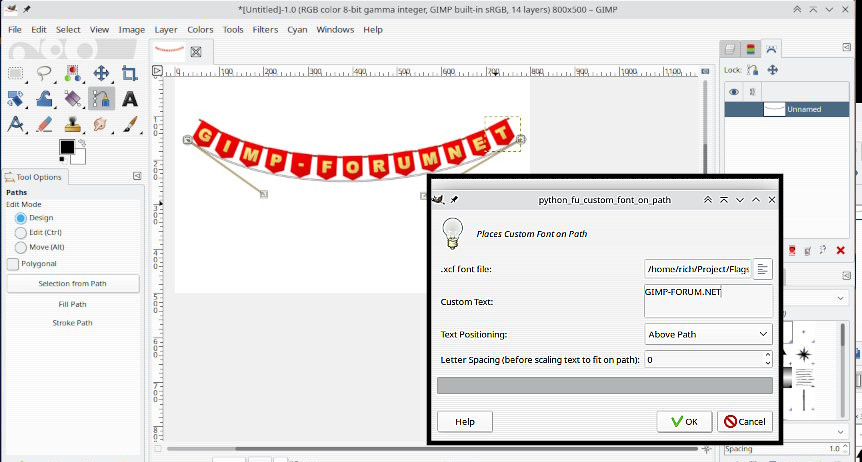
Task: Click the lock path strokes icon
Action: pyautogui.click(x=753, y=70)
